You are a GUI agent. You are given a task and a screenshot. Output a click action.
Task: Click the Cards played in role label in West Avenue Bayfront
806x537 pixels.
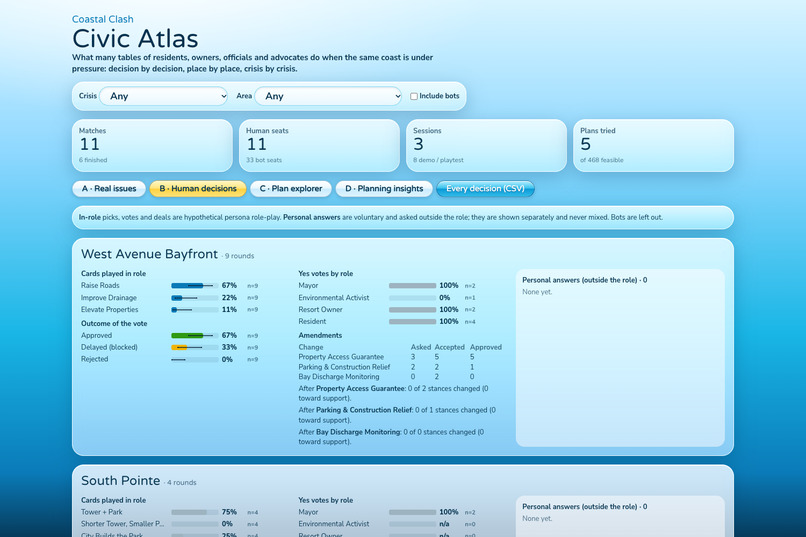coord(114,273)
